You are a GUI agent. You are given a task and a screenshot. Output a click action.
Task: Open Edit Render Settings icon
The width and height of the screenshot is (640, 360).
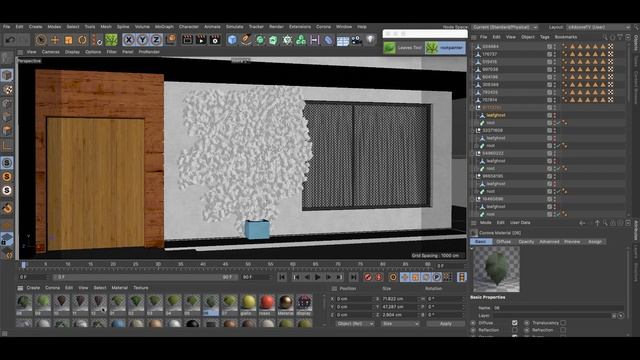(215, 40)
